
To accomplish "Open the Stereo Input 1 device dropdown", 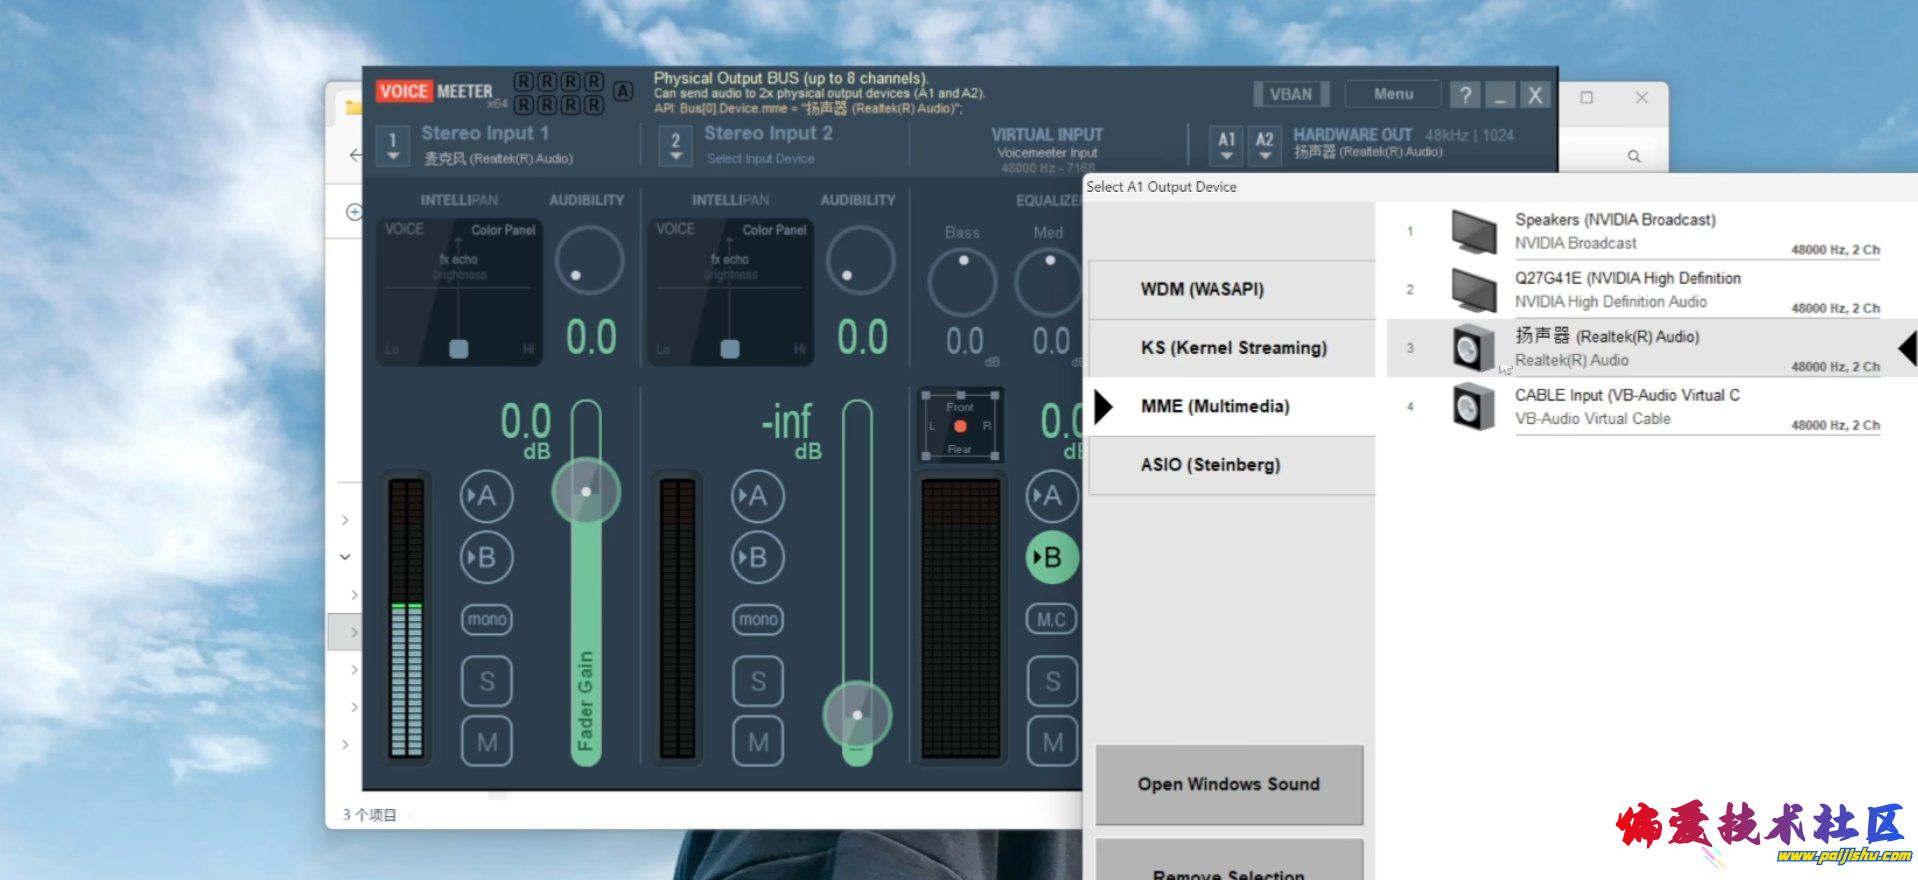I will (x=393, y=146).
